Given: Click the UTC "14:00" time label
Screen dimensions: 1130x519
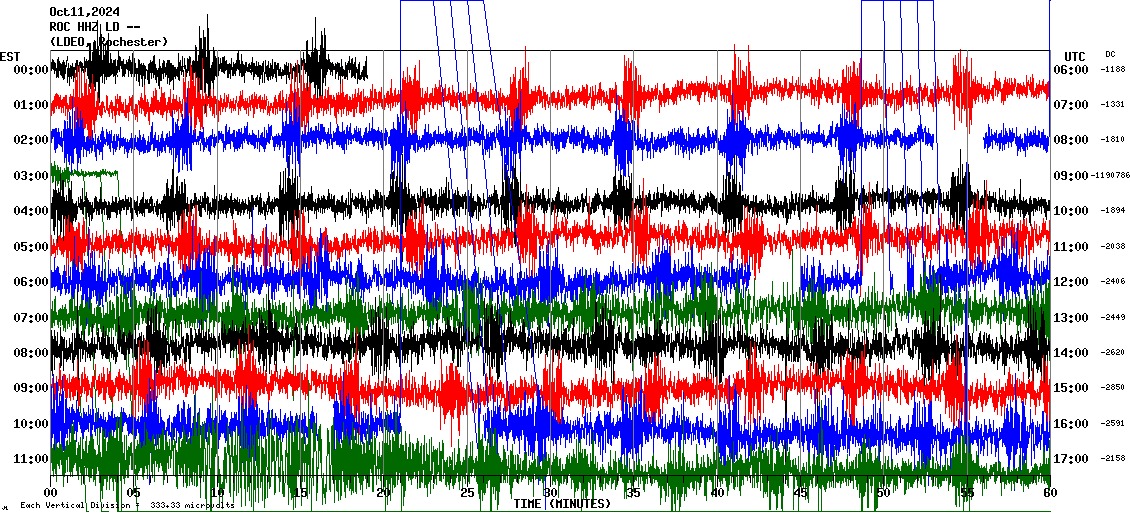Looking at the screenshot, I should 1071,352.
